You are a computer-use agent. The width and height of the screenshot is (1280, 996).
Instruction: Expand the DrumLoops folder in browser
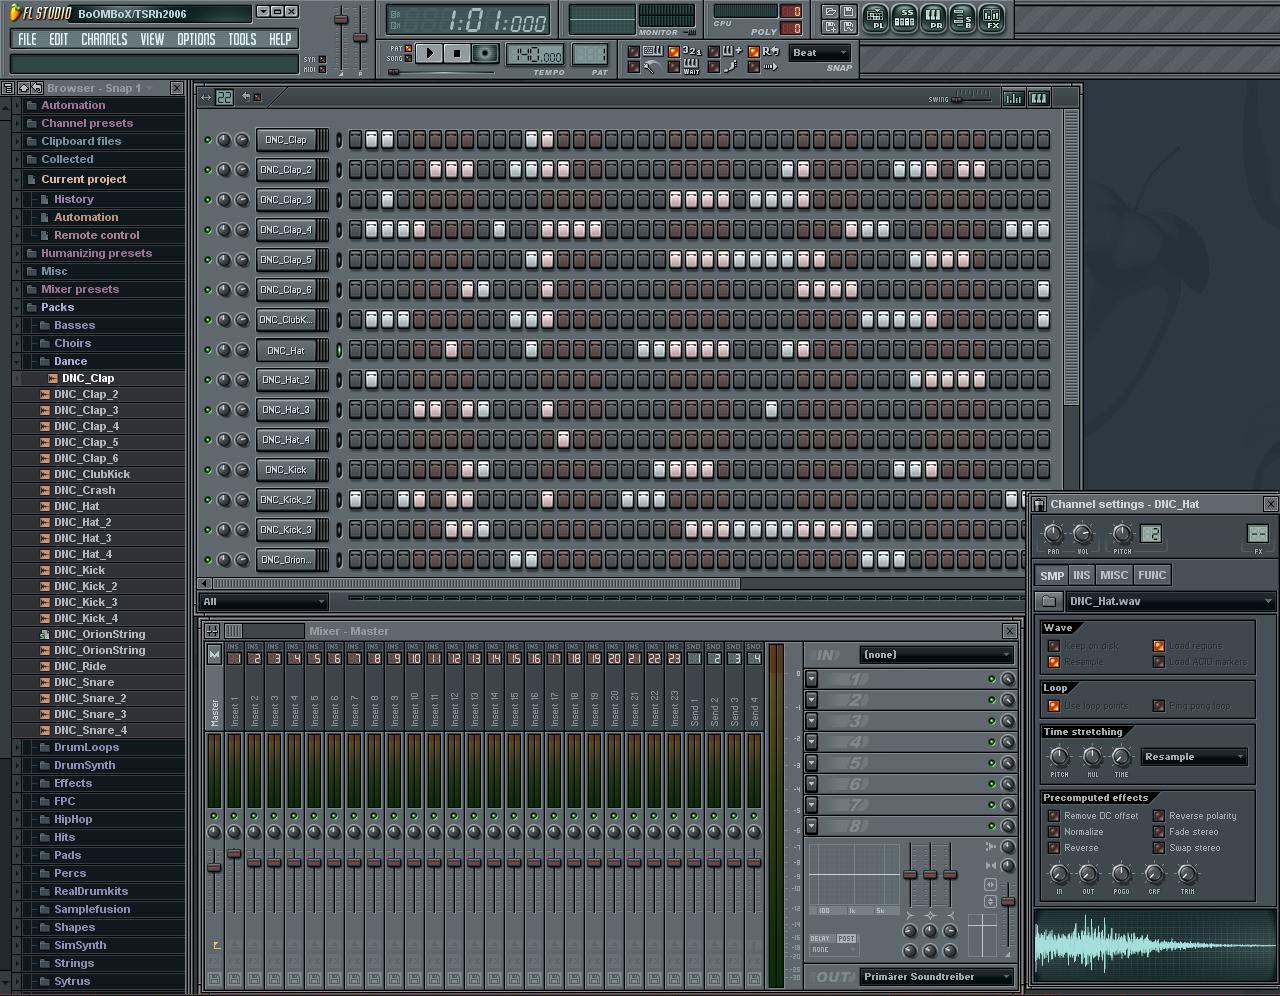pyautogui.click(x=86, y=747)
